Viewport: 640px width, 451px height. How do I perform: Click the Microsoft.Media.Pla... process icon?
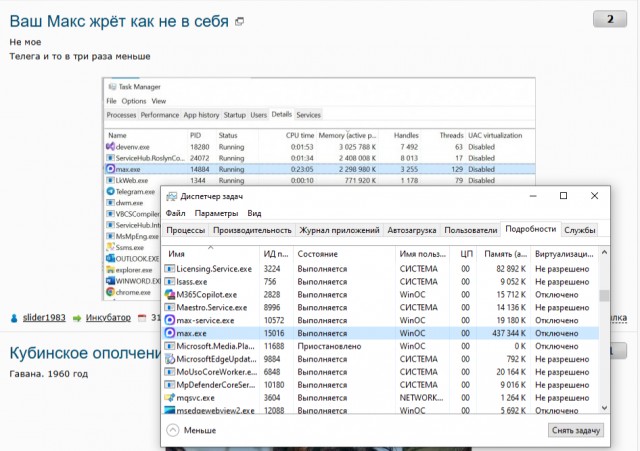[x=169, y=346]
